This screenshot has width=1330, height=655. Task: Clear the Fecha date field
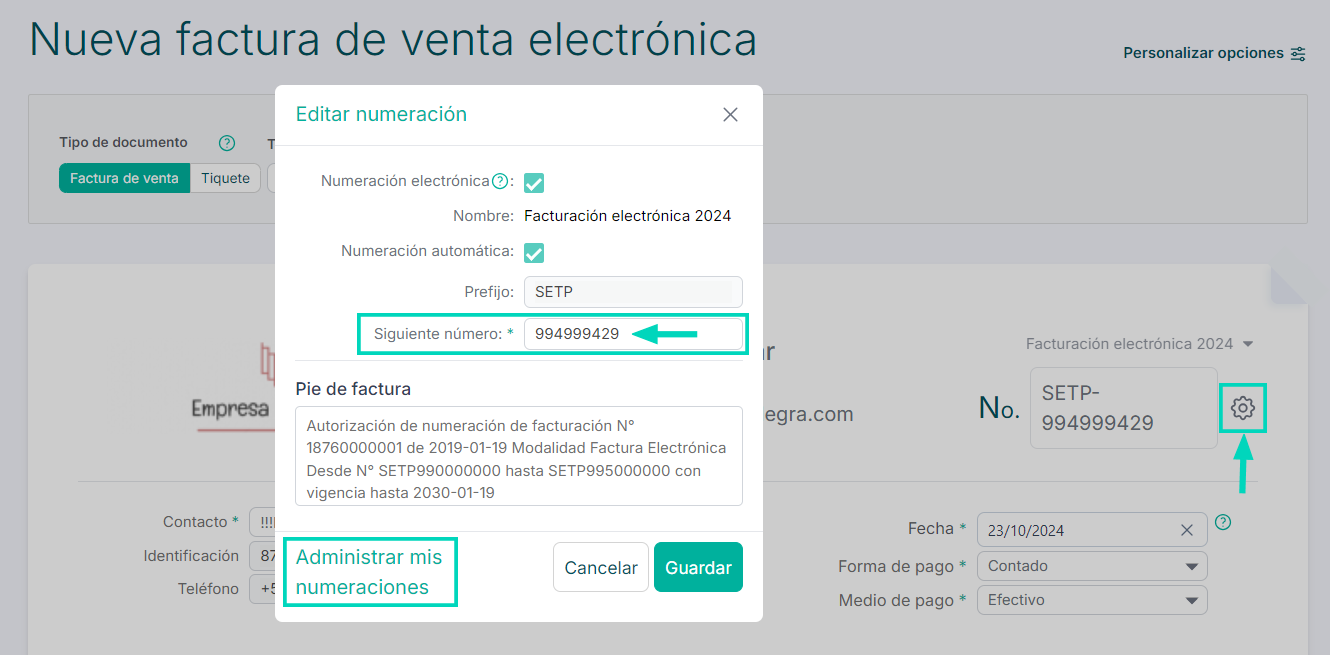pyautogui.click(x=1187, y=530)
